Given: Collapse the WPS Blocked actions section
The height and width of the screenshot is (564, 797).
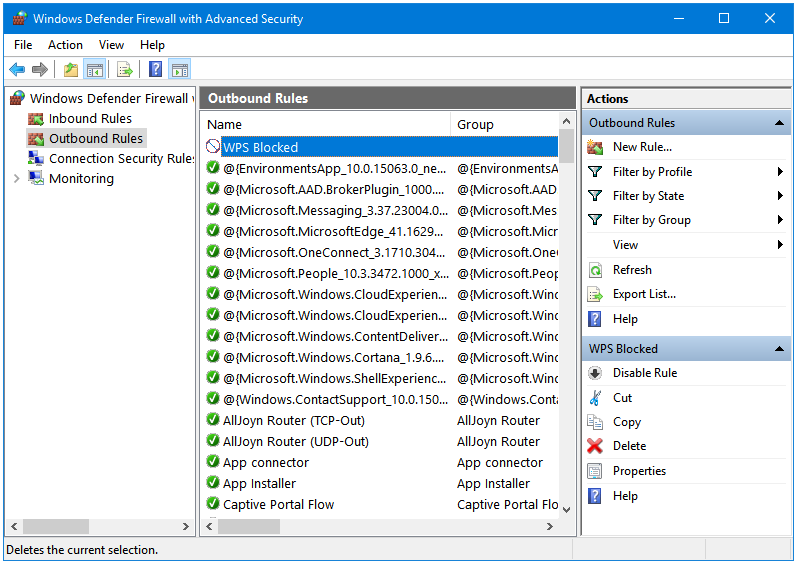Looking at the screenshot, I should click(x=779, y=349).
